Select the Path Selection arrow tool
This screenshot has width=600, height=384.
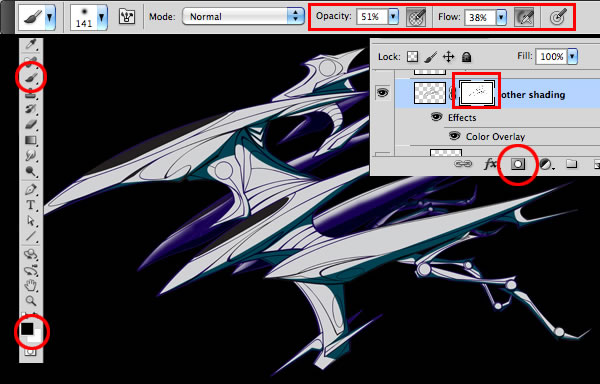(31, 221)
